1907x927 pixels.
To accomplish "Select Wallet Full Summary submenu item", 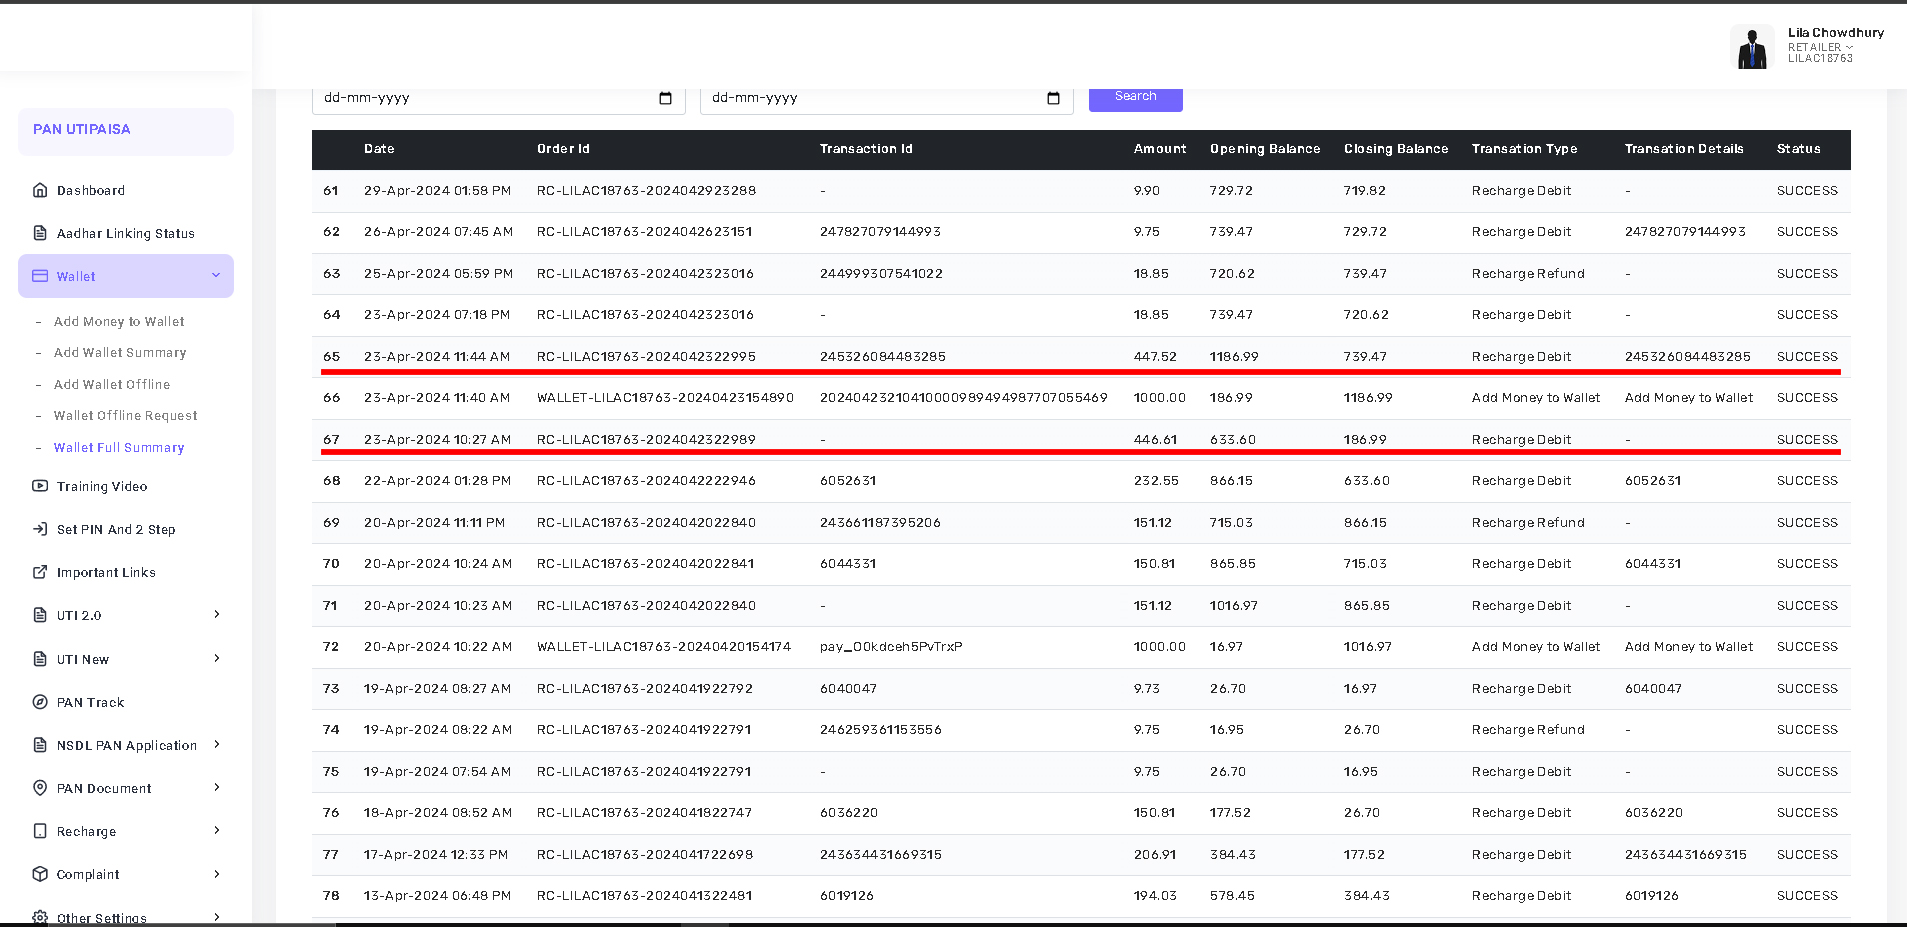I will point(119,448).
